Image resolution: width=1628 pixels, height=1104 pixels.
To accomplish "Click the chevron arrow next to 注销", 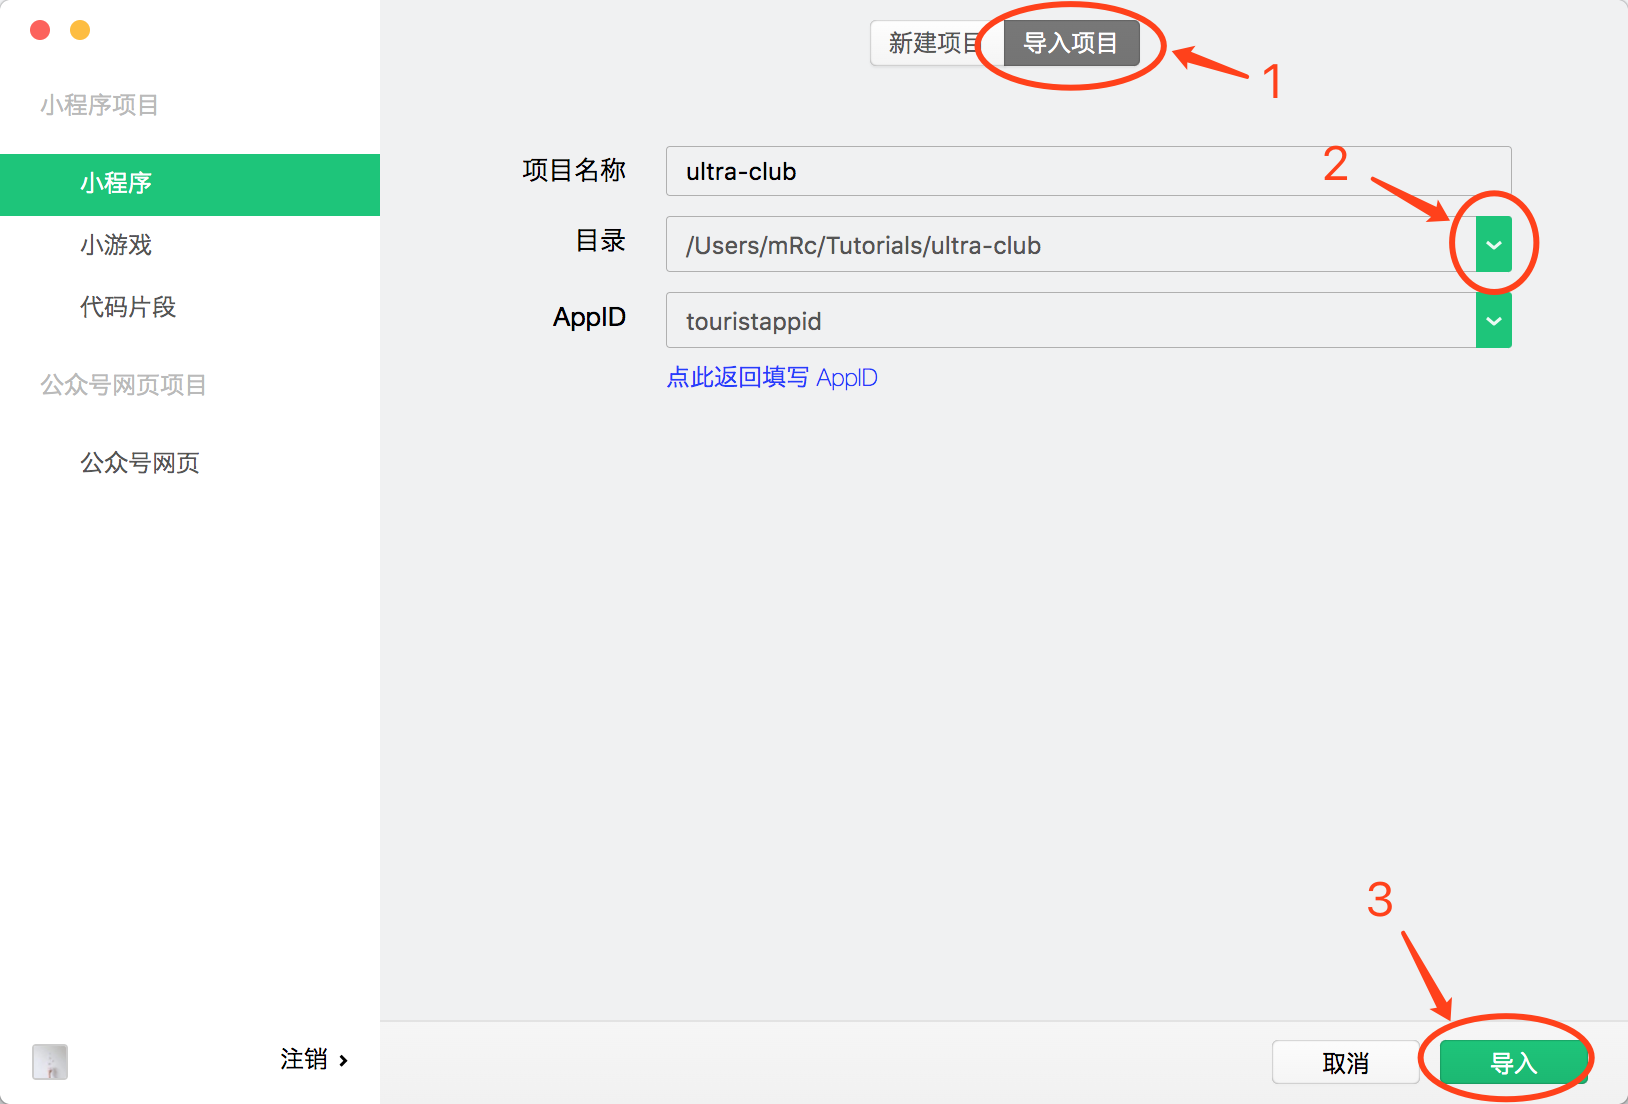I will [x=343, y=1060].
